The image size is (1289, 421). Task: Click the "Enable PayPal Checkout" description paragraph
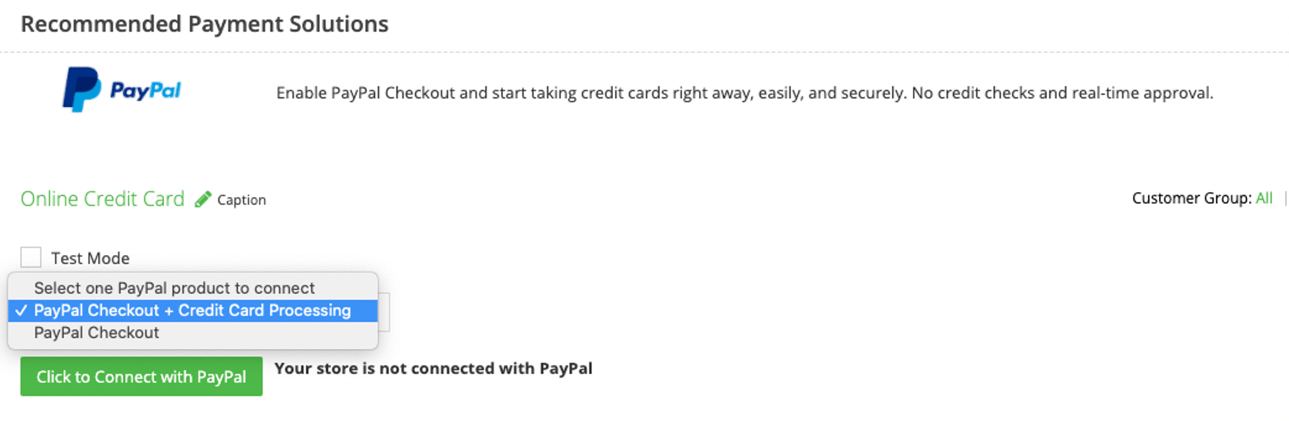pyautogui.click(x=744, y=93)
